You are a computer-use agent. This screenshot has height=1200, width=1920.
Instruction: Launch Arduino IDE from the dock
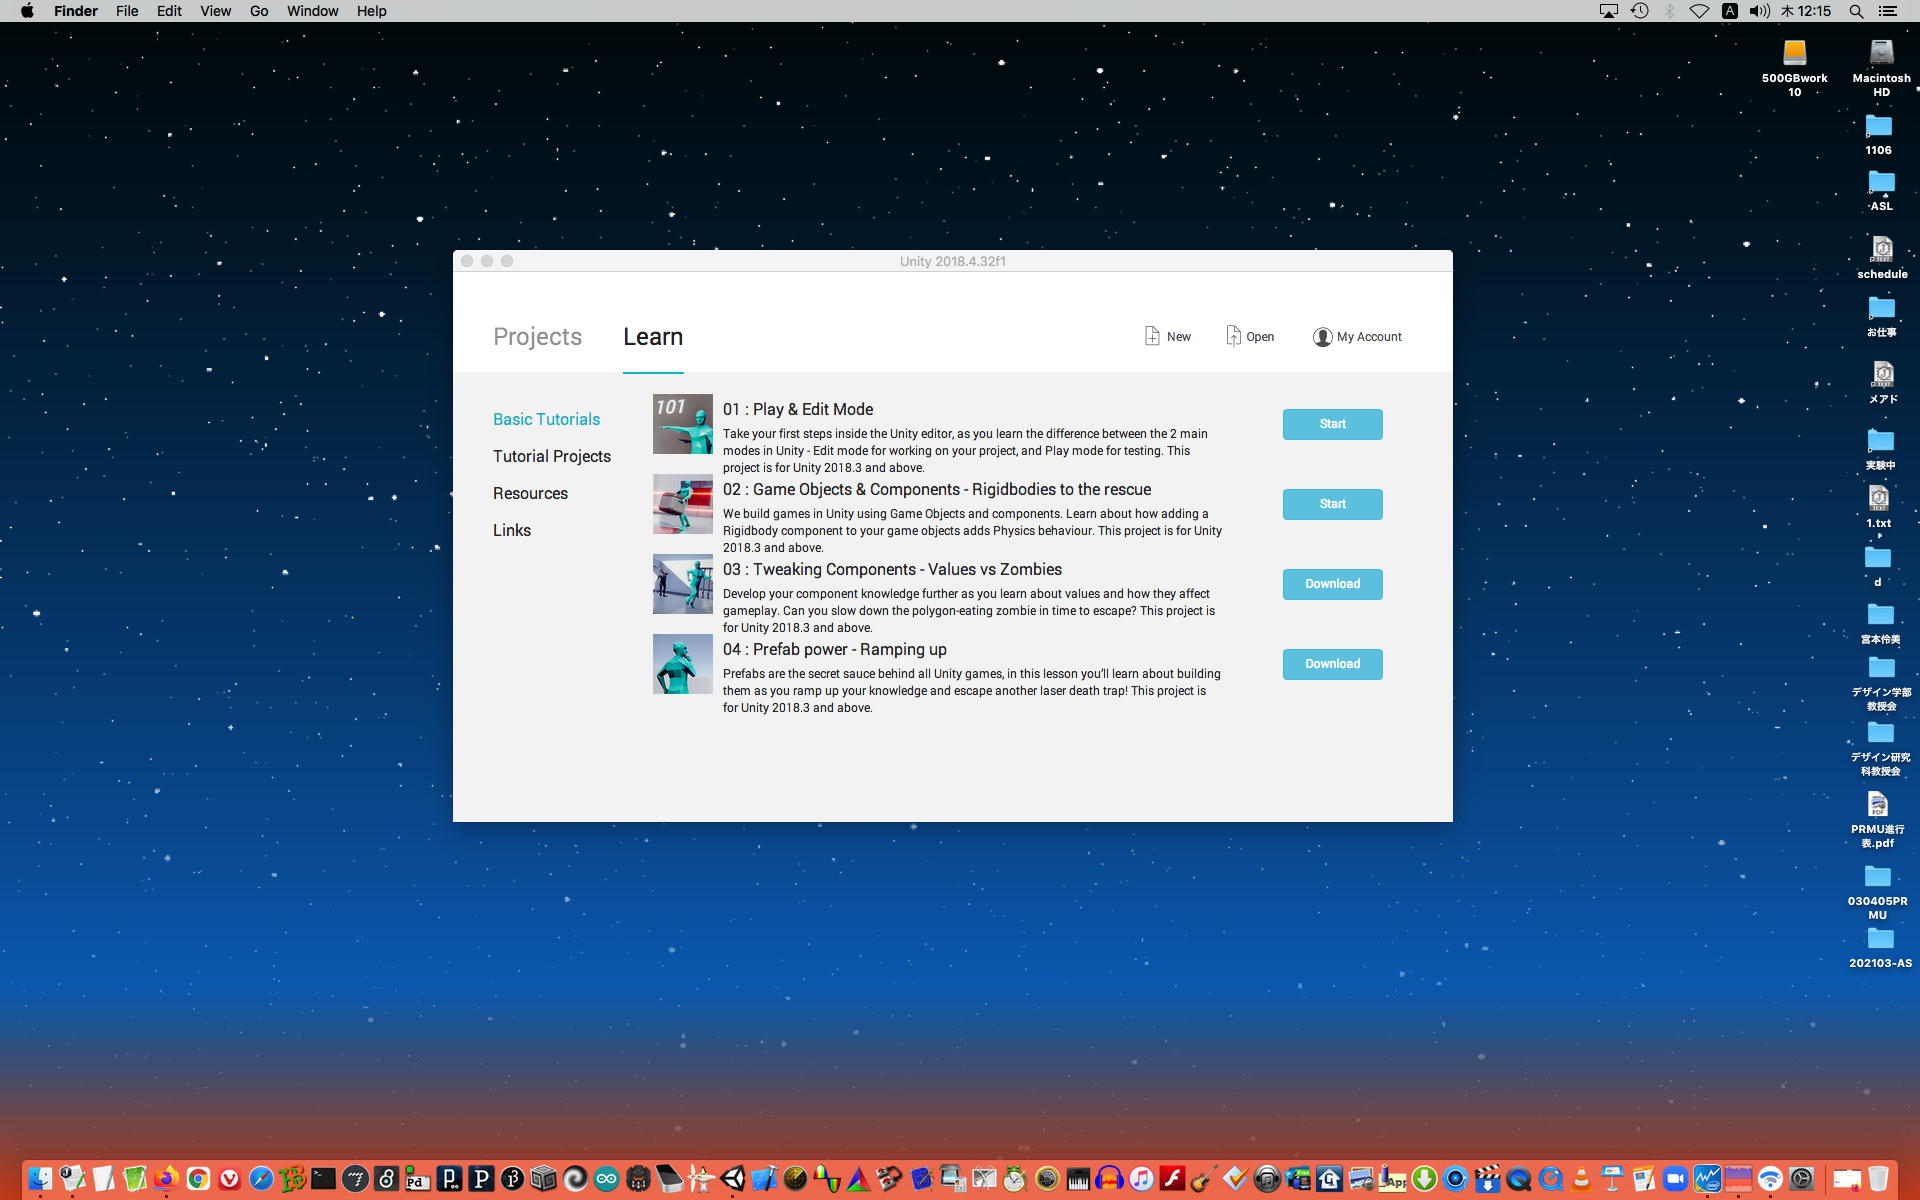click(606, 1179)
